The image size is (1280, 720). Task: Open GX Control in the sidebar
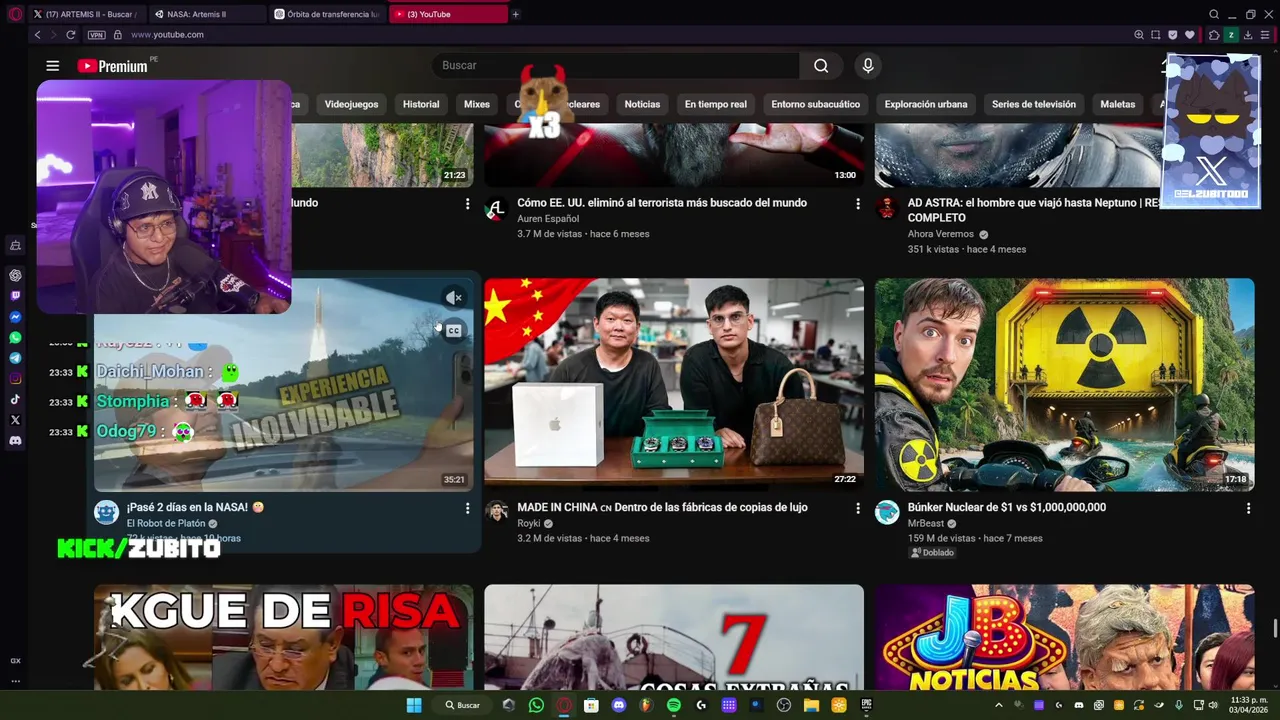coord(15,661)
